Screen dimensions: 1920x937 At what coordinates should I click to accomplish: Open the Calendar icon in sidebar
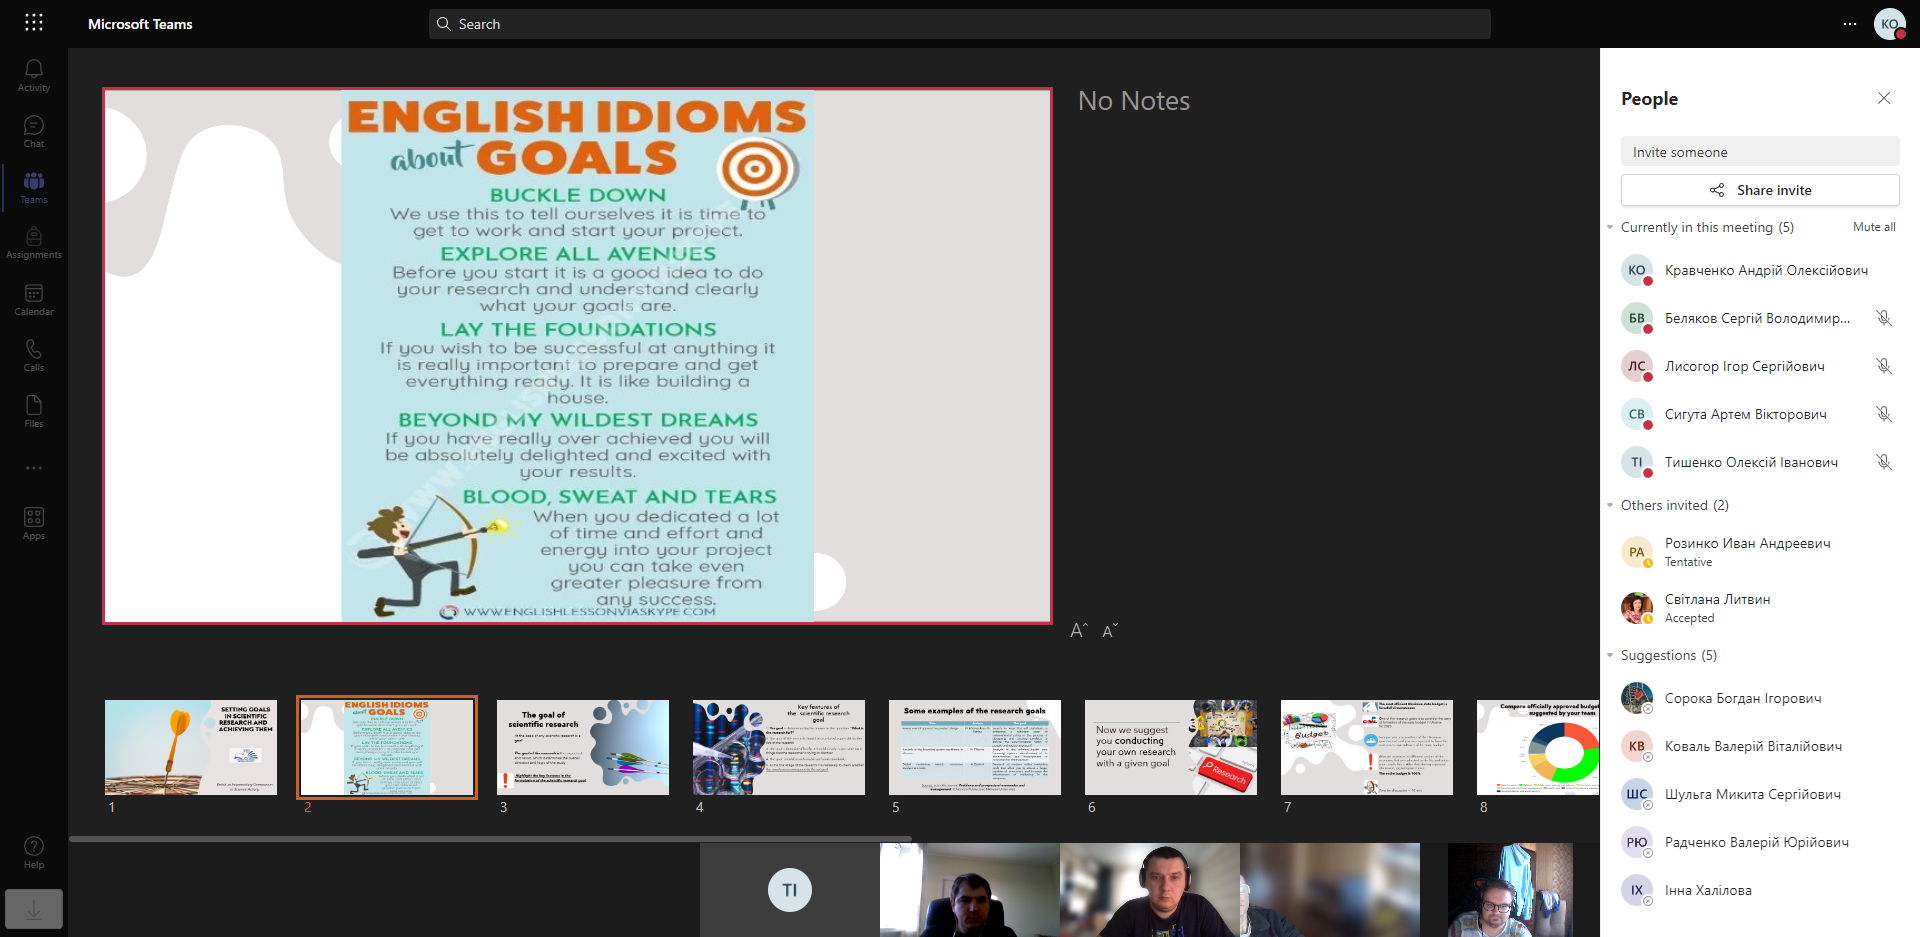[x=34, y=299]
